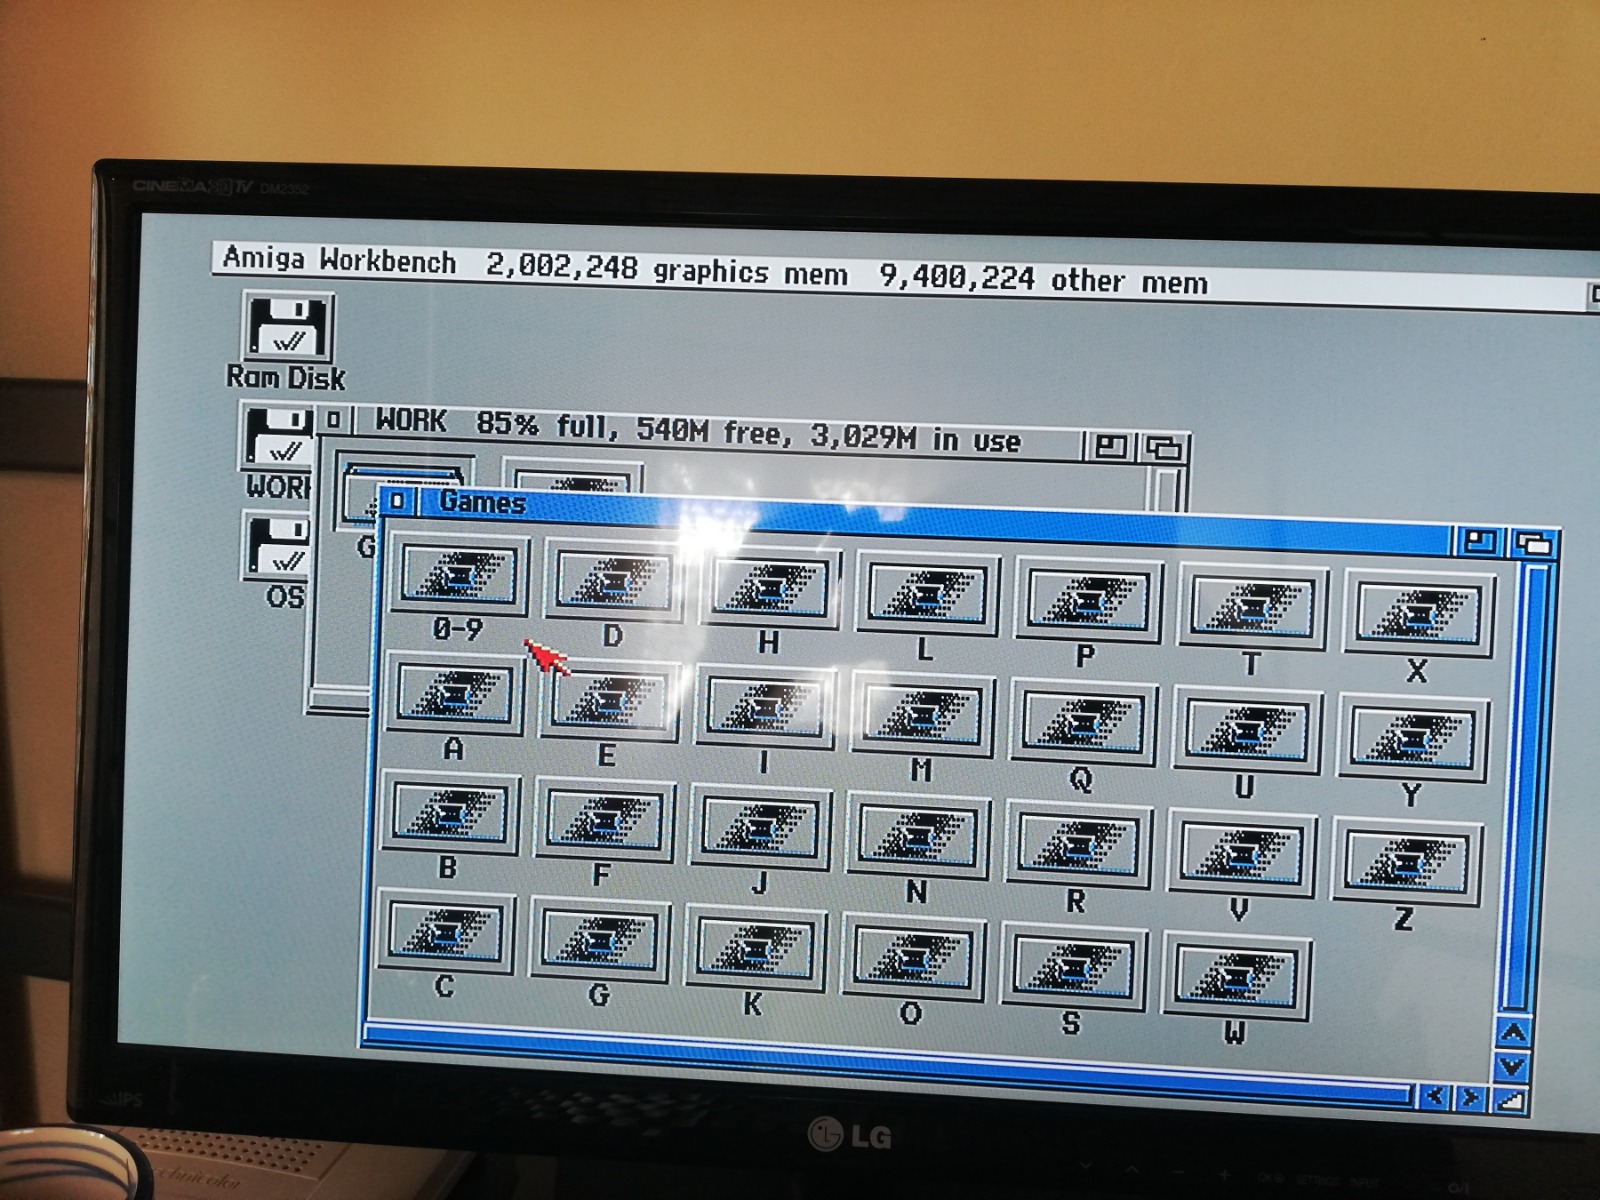Click the Ram Disk icon
The image size is (1600, 1200).
(287, 327)
